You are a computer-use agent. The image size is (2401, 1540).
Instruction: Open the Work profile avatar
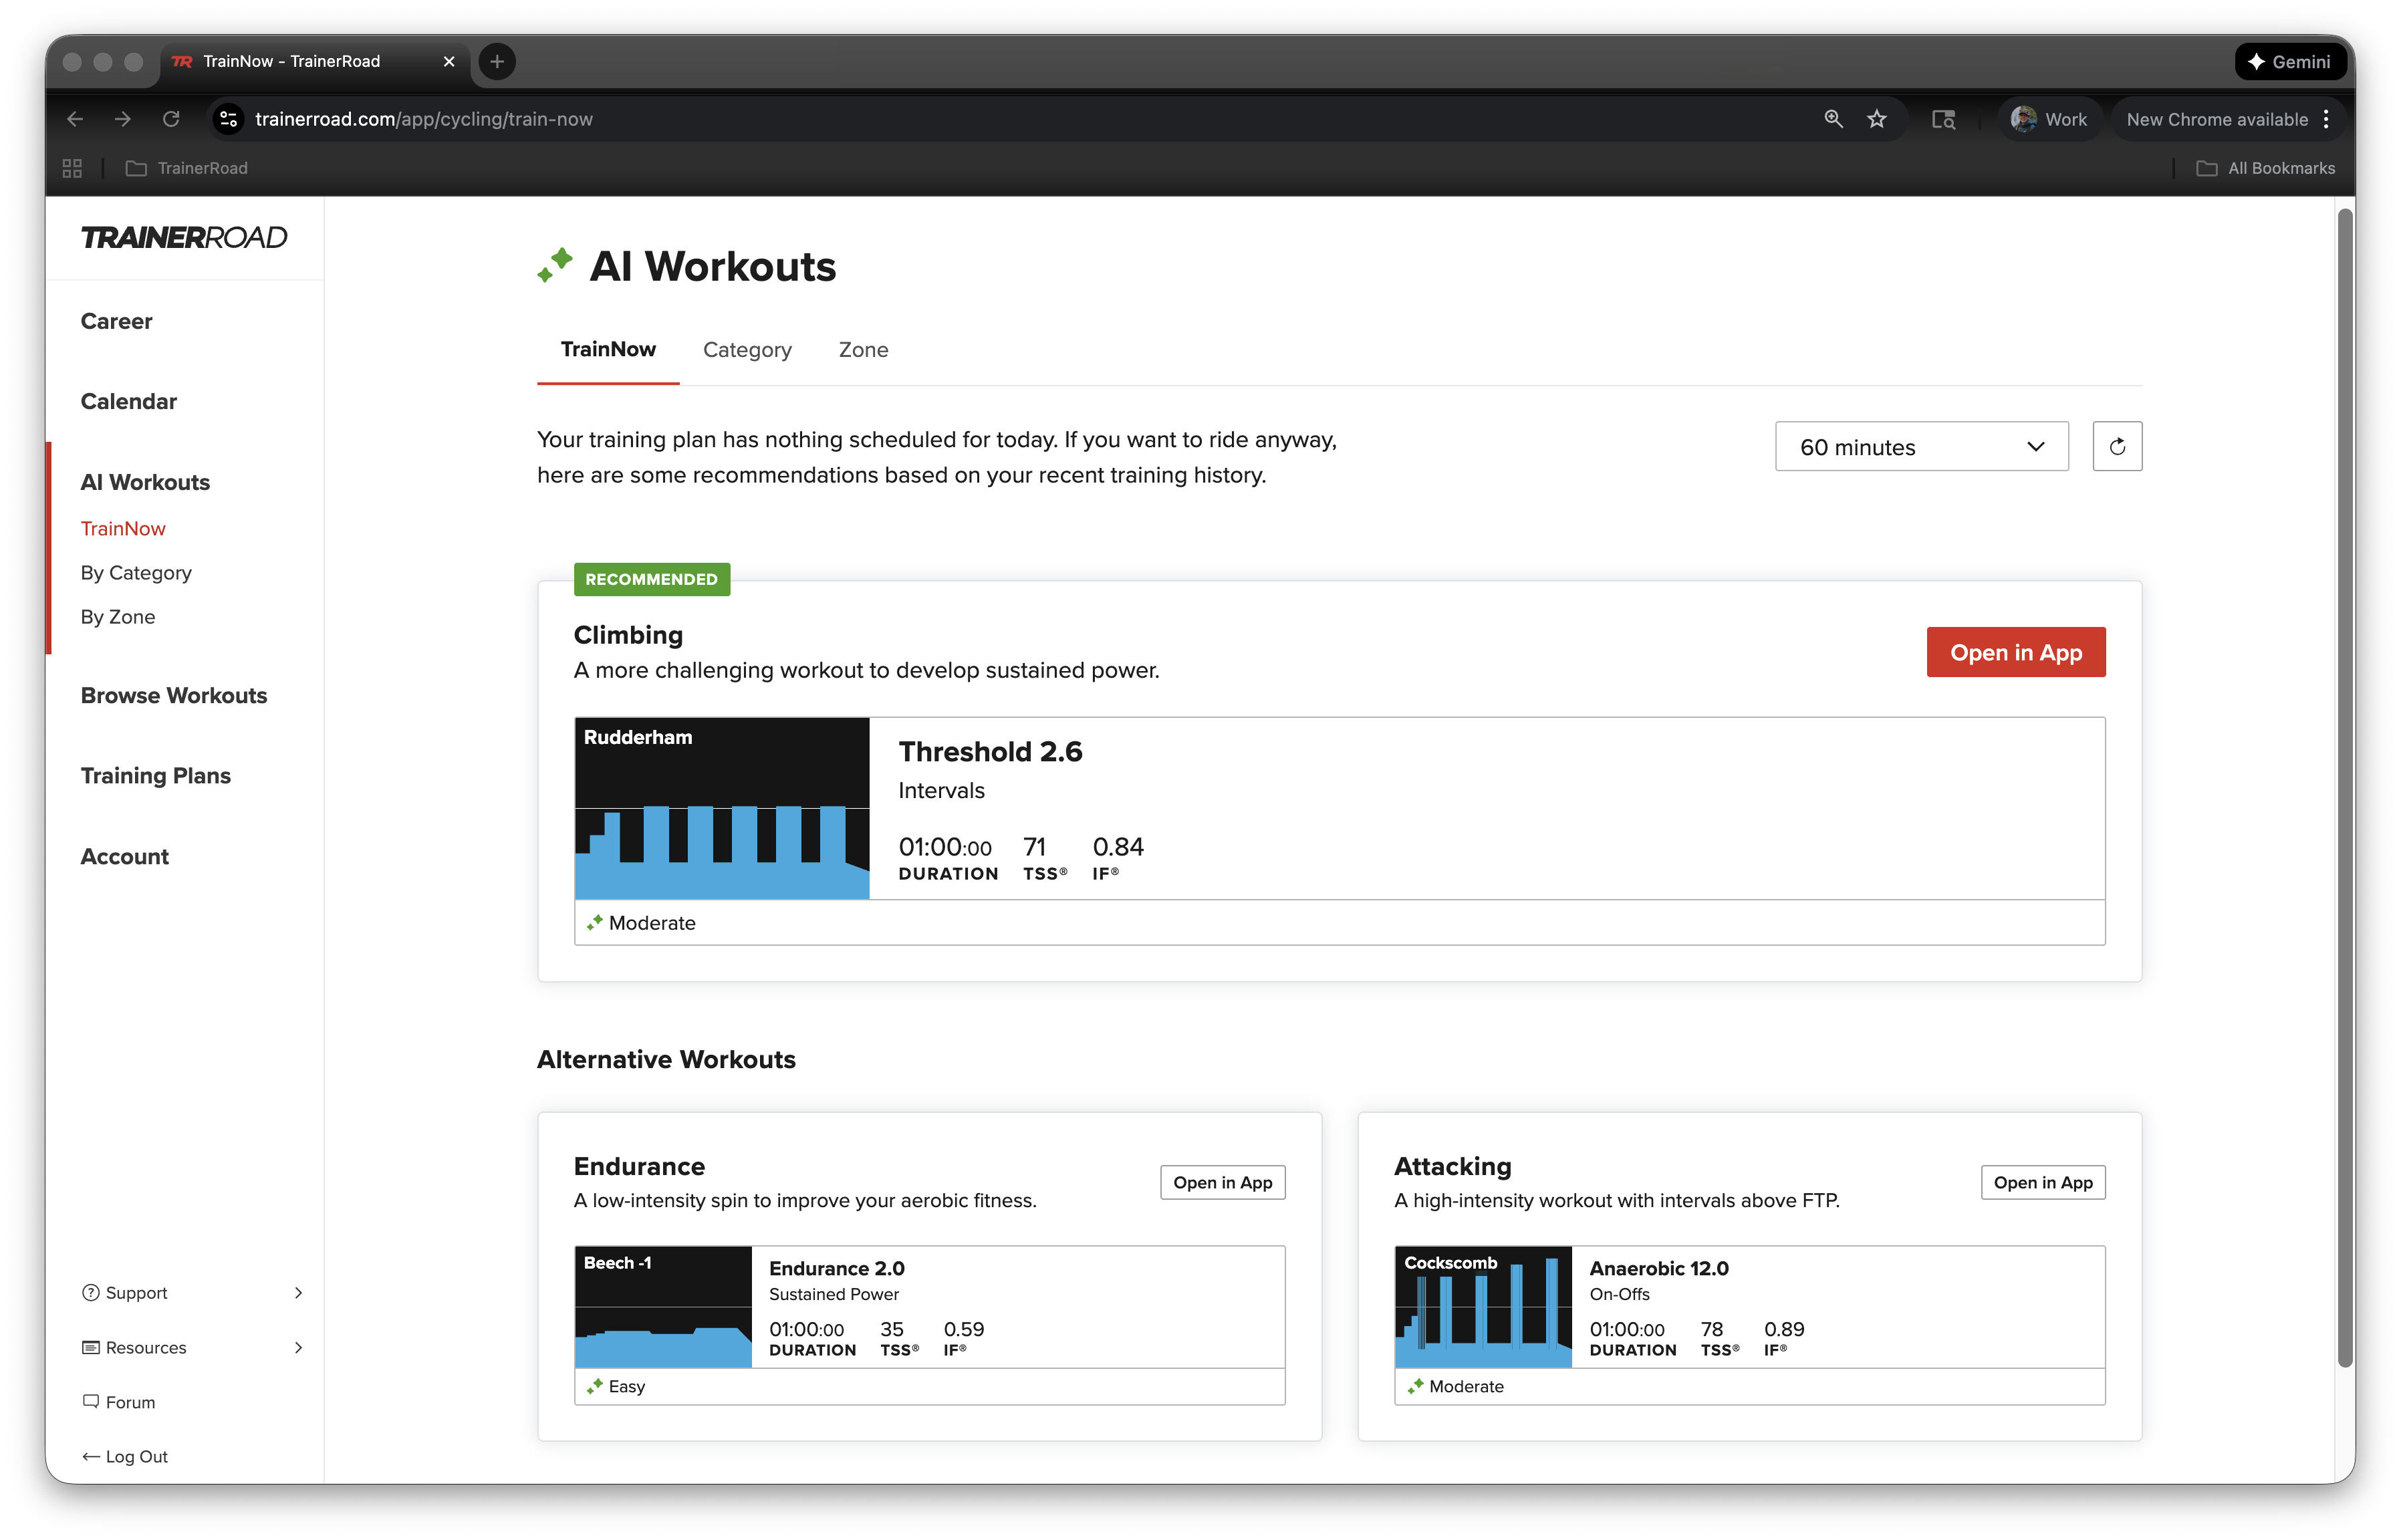(2023, 119)
